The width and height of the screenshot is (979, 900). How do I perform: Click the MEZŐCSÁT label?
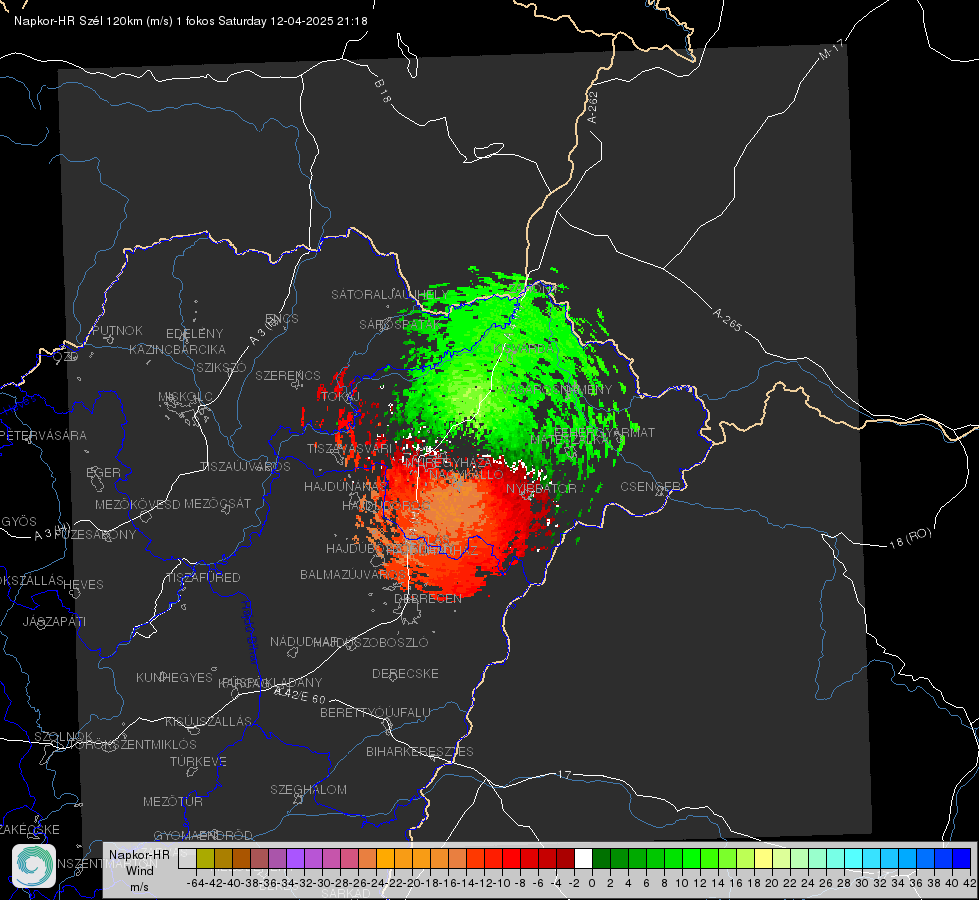pyautogui.click(x=217, y=503)
